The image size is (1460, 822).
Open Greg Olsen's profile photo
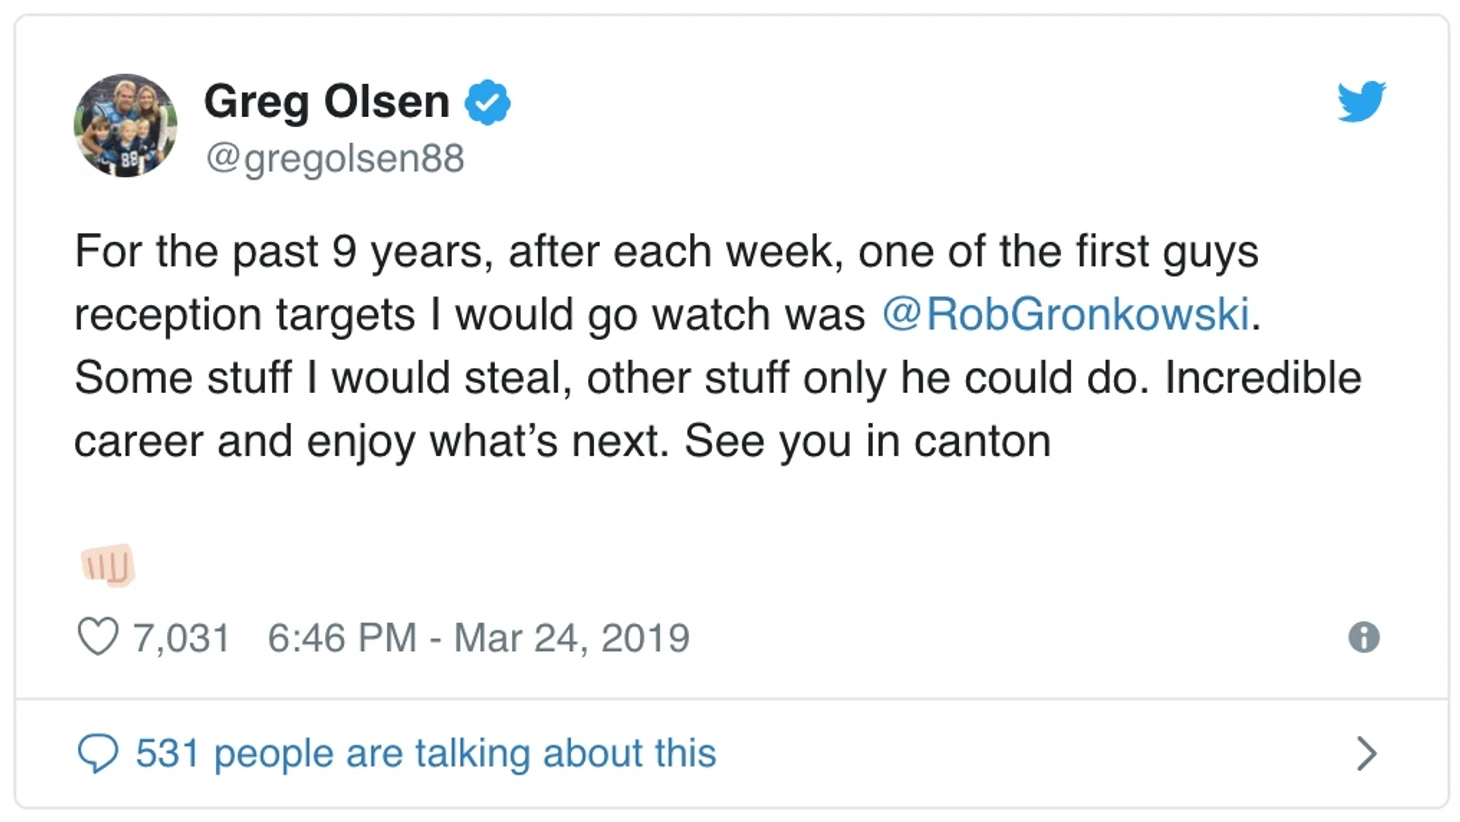(x=126, y=125)
